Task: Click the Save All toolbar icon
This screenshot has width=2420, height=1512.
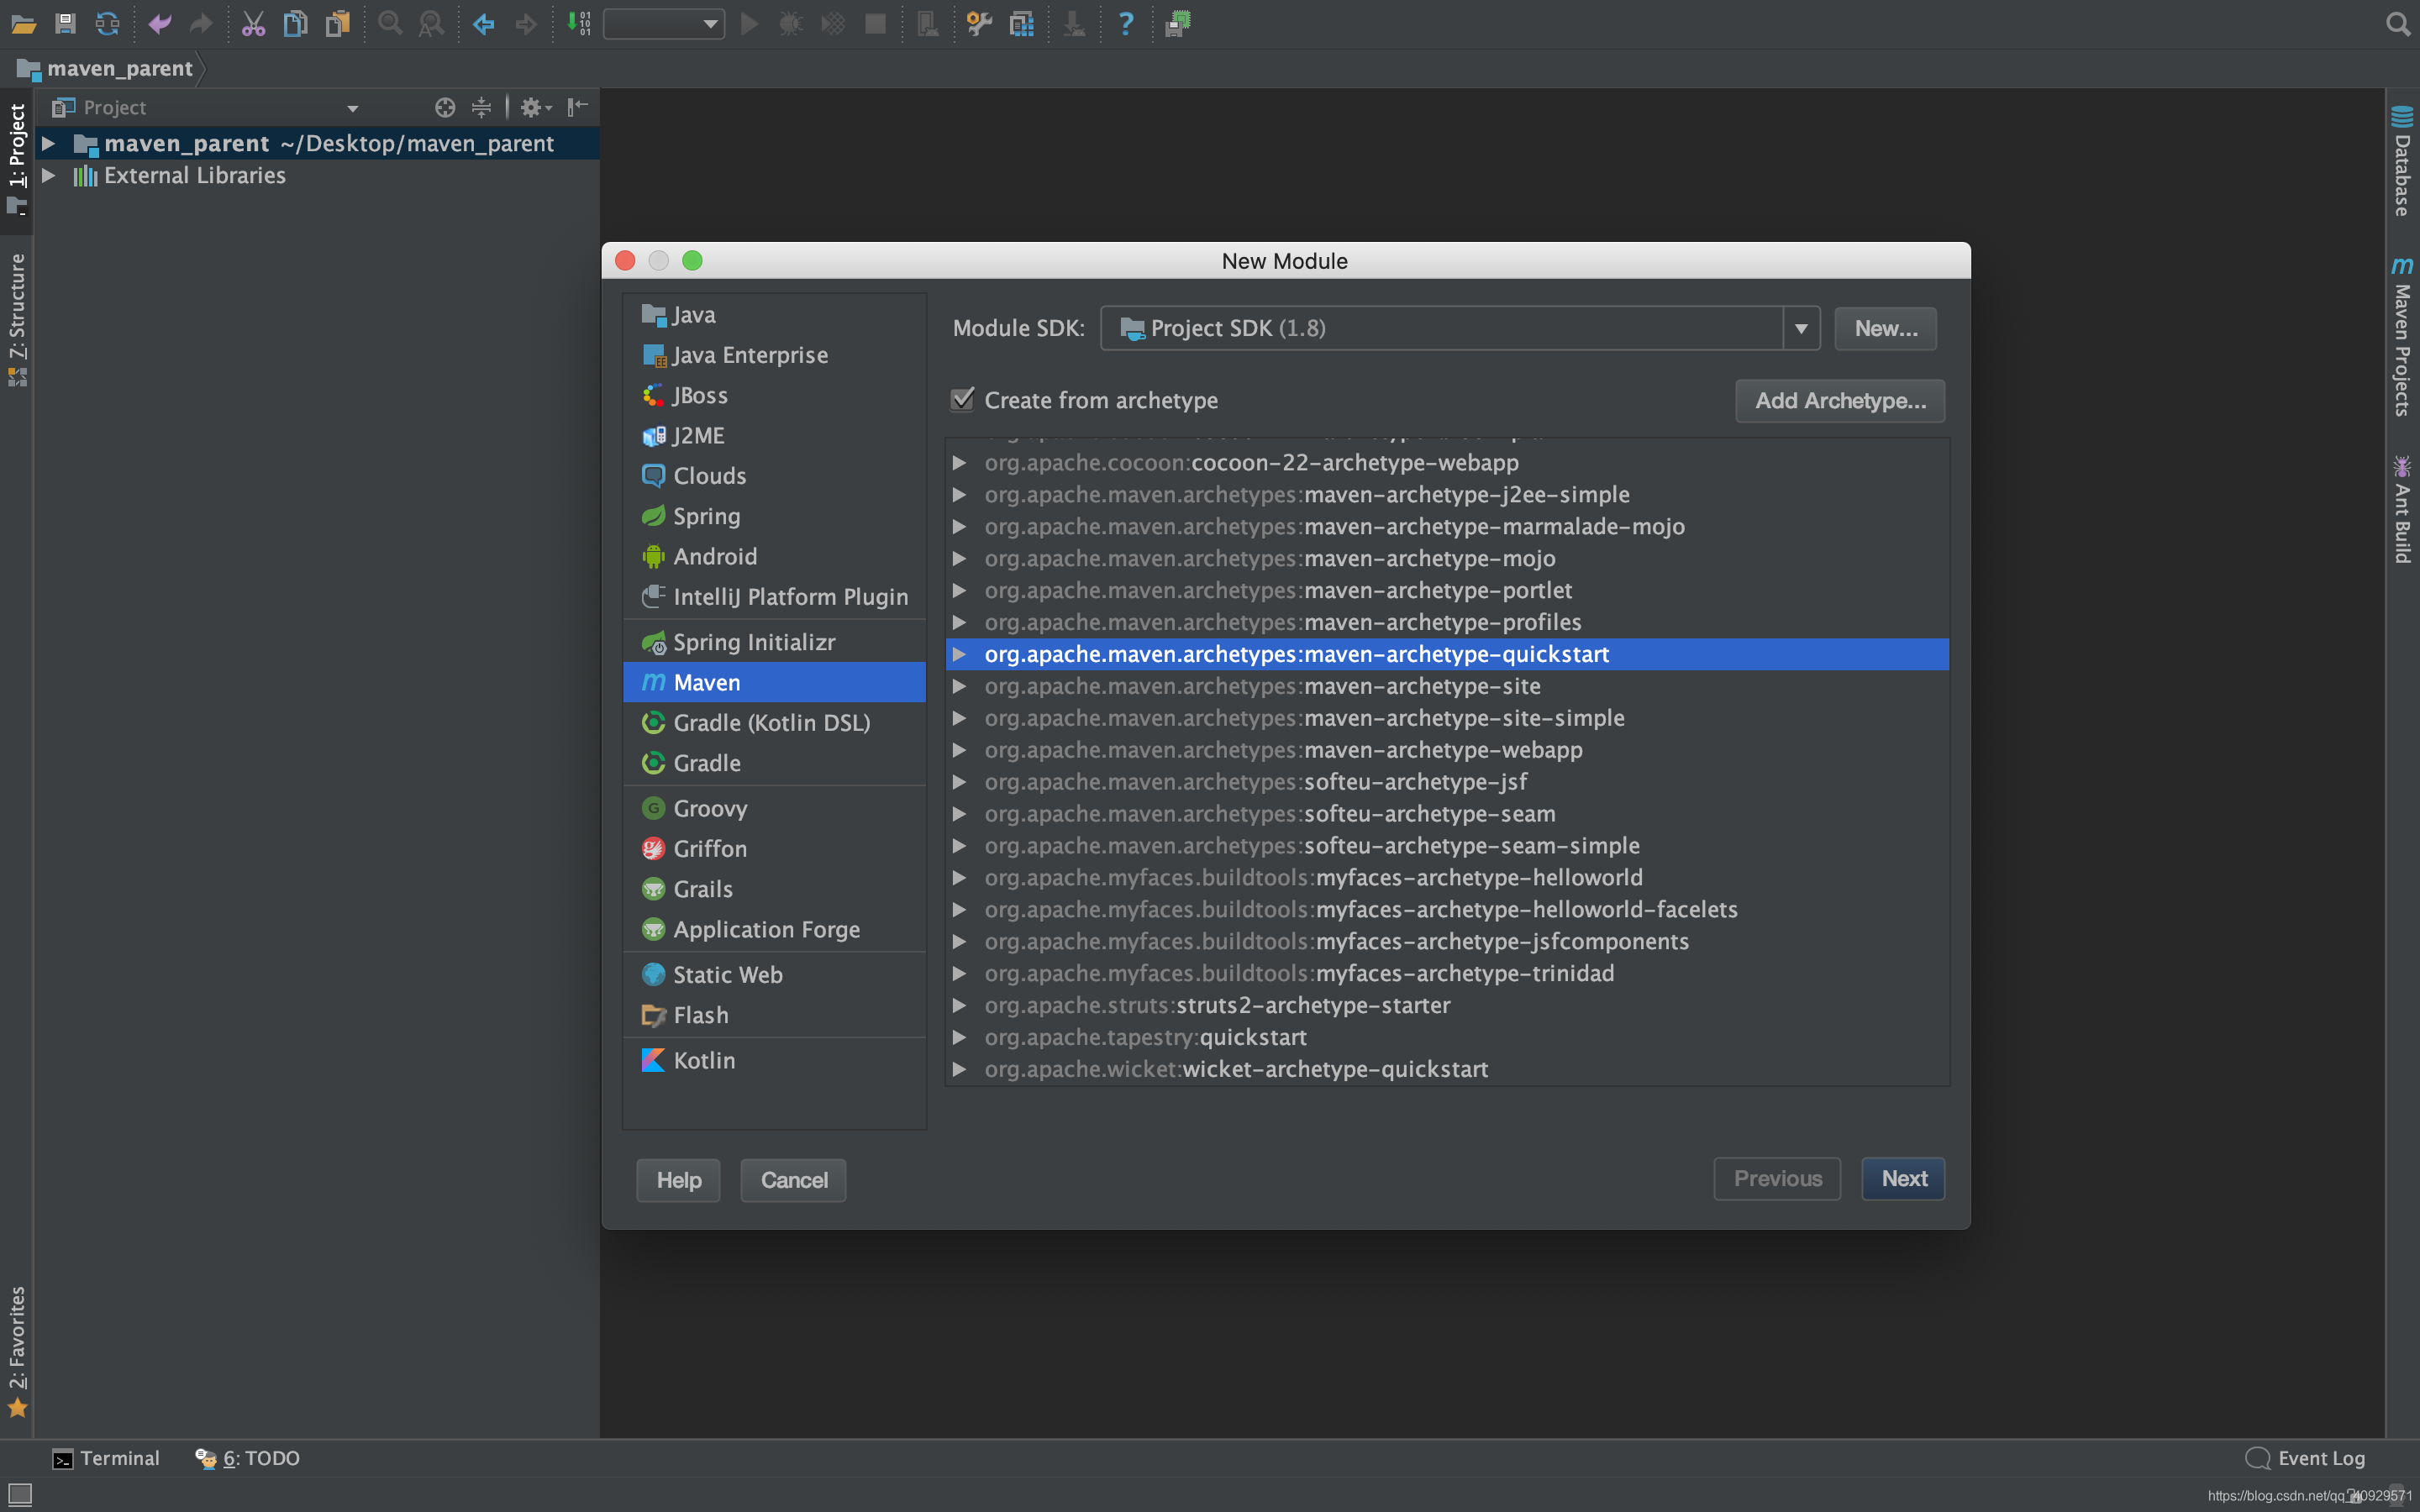Action: [x=65, y=23]
